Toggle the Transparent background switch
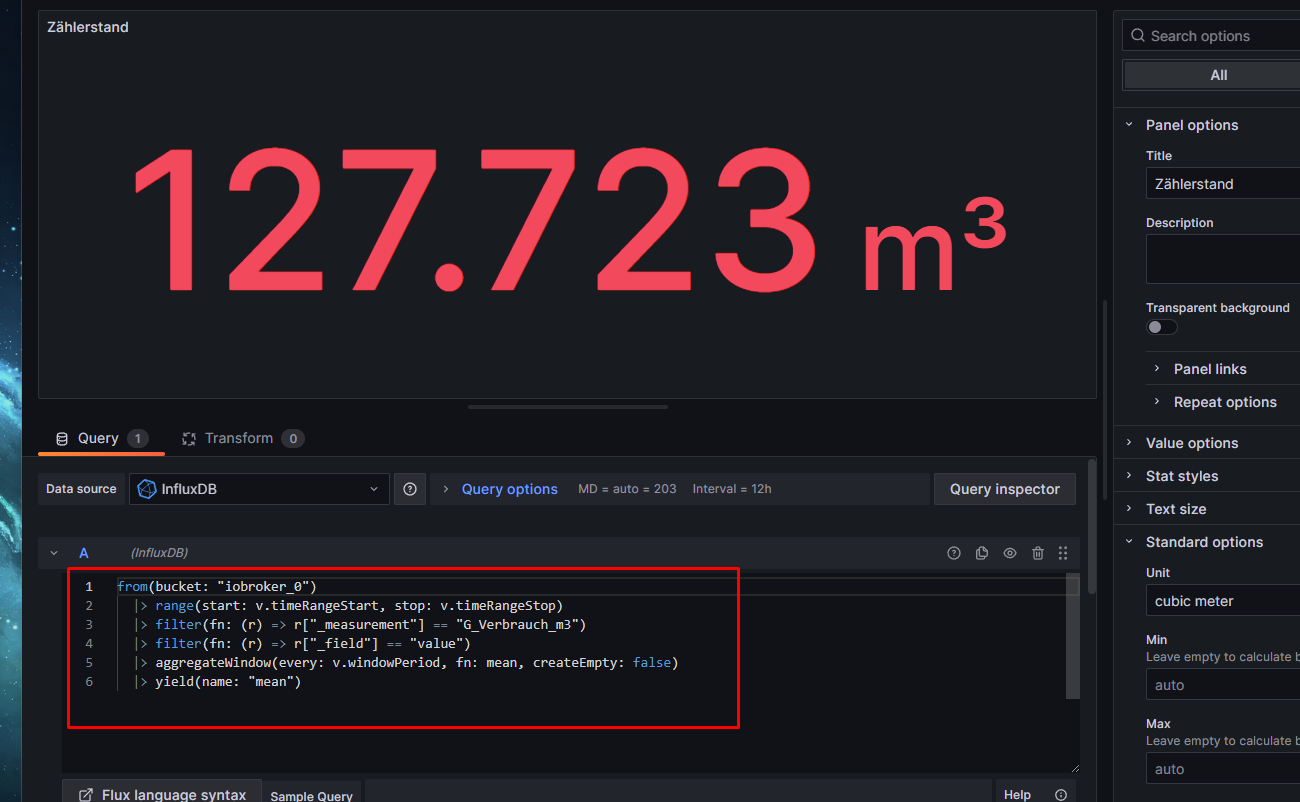1300x802 pixels. (1162, 327)
